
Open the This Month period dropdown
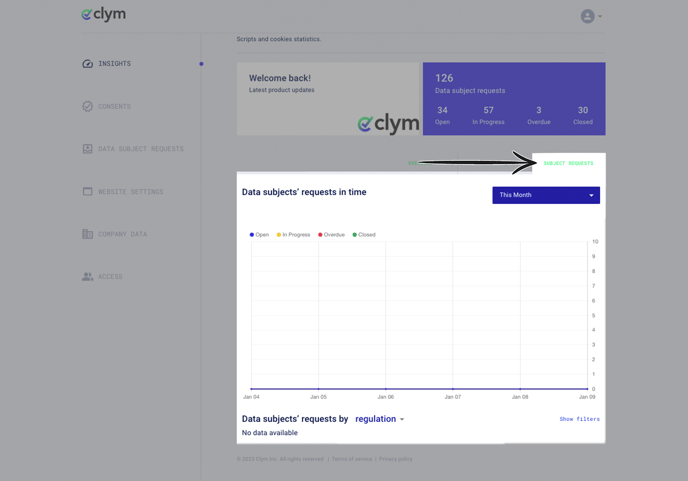point(546,195)
